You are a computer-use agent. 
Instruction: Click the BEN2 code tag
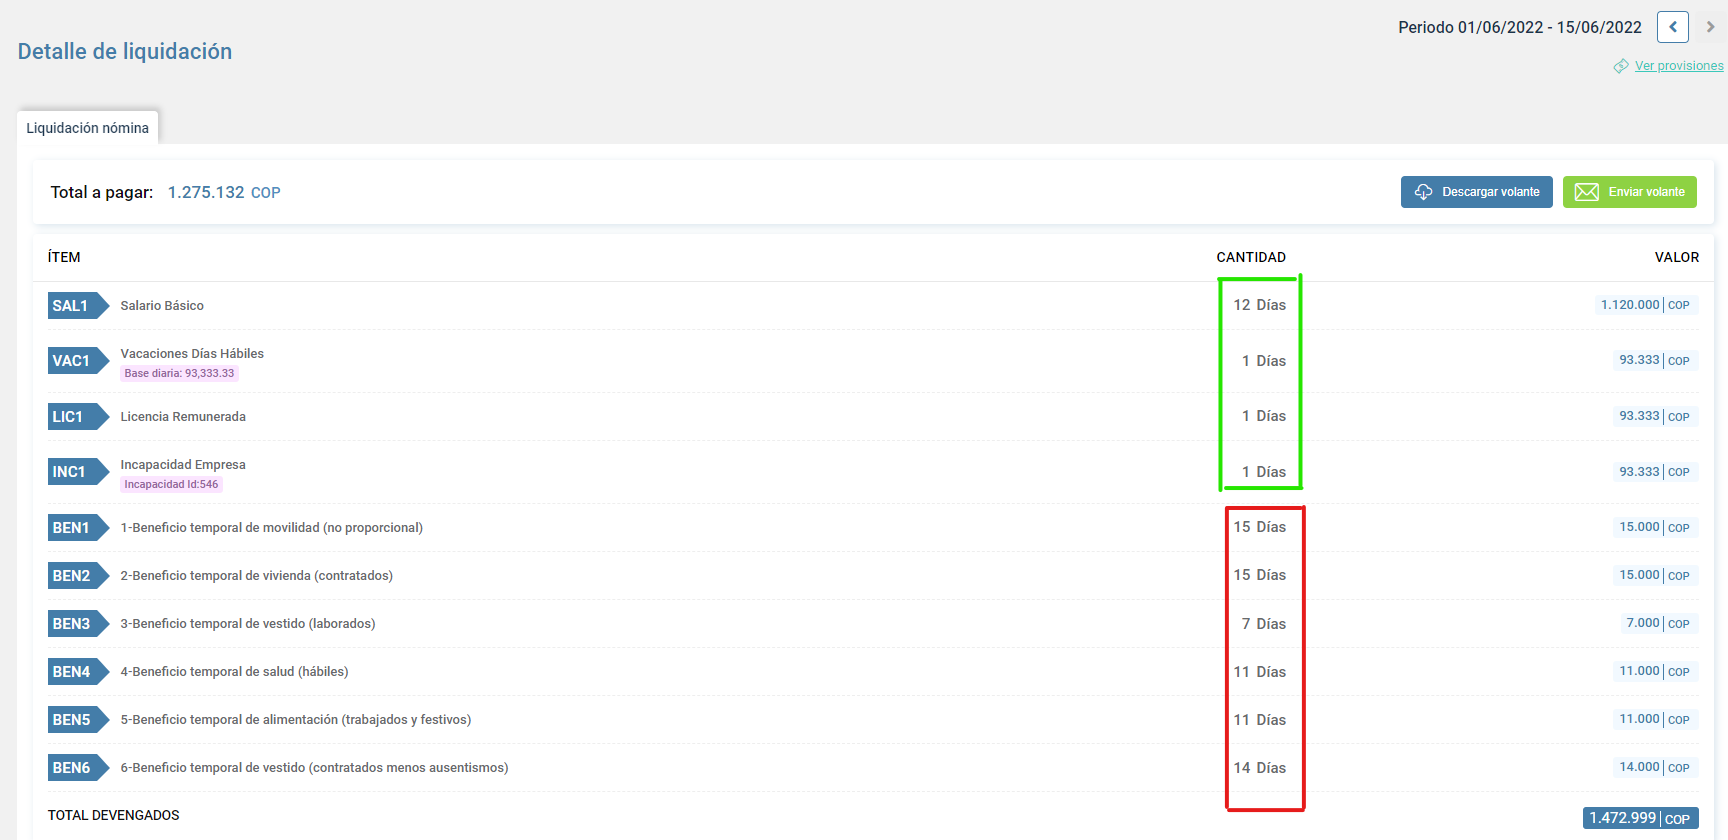click(78, 576)
